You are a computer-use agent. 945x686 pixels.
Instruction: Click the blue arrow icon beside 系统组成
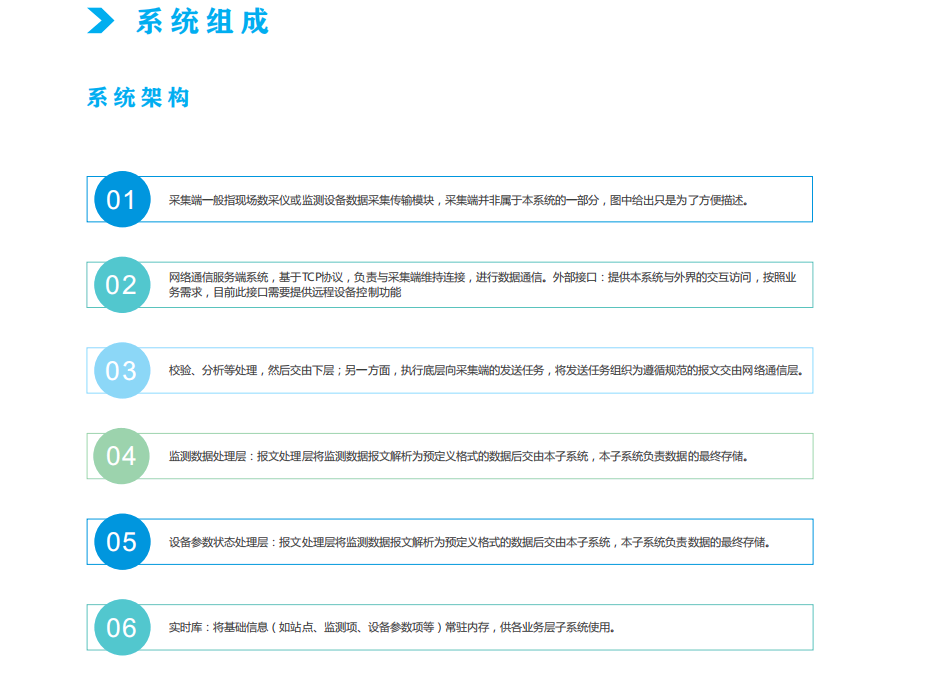tap(101, 20)
